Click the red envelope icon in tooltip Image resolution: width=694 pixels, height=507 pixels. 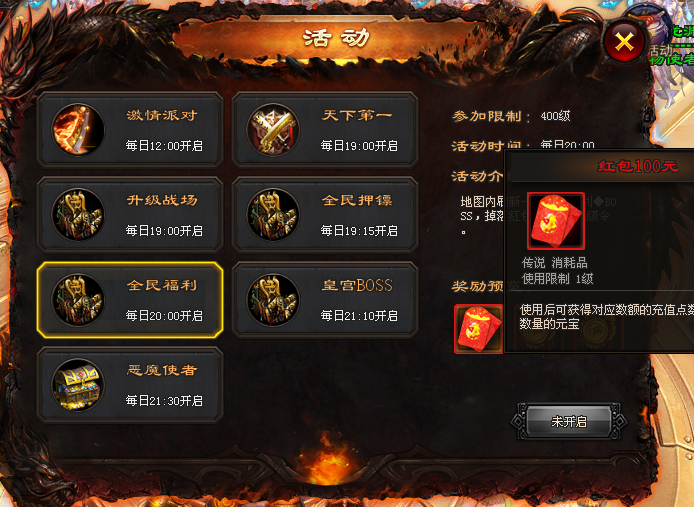click(556, 221)
